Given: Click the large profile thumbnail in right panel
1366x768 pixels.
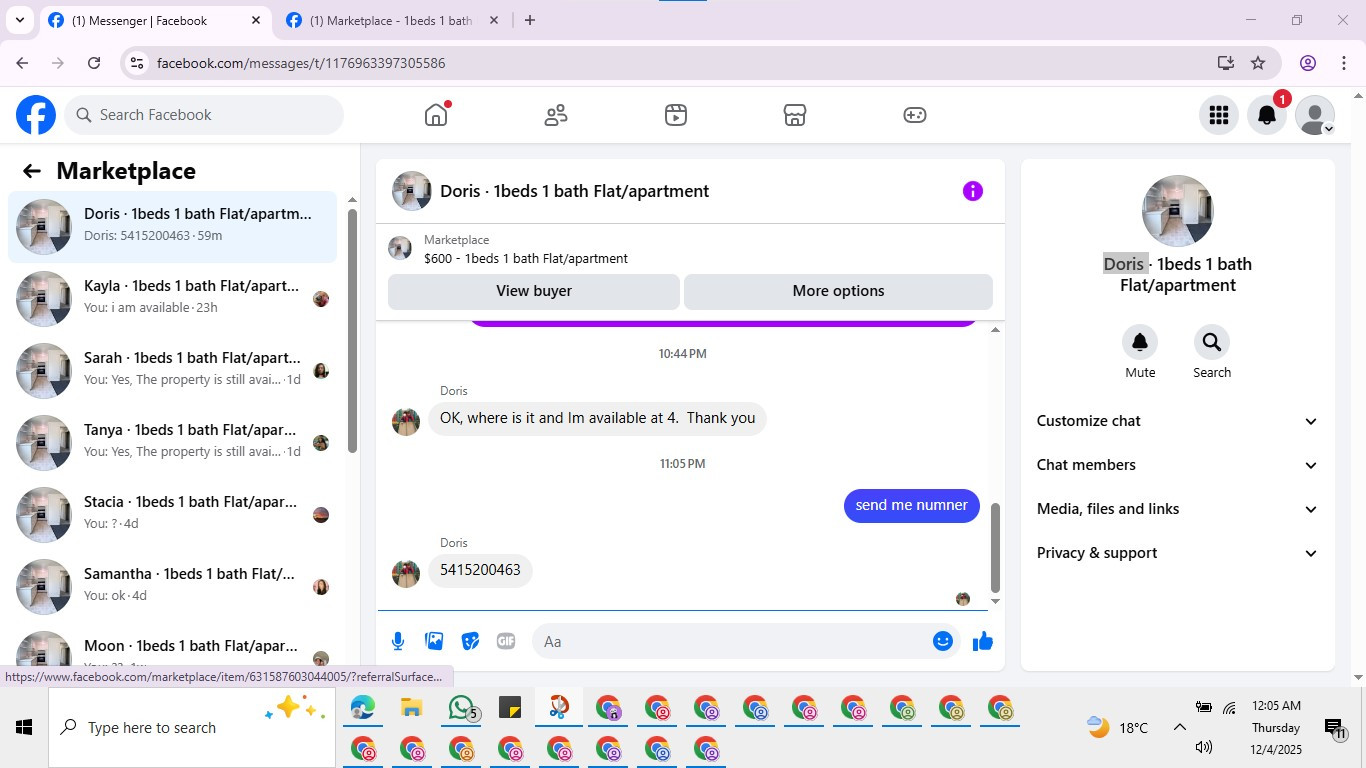Looking at the screenshot, I should point(1178,211).
